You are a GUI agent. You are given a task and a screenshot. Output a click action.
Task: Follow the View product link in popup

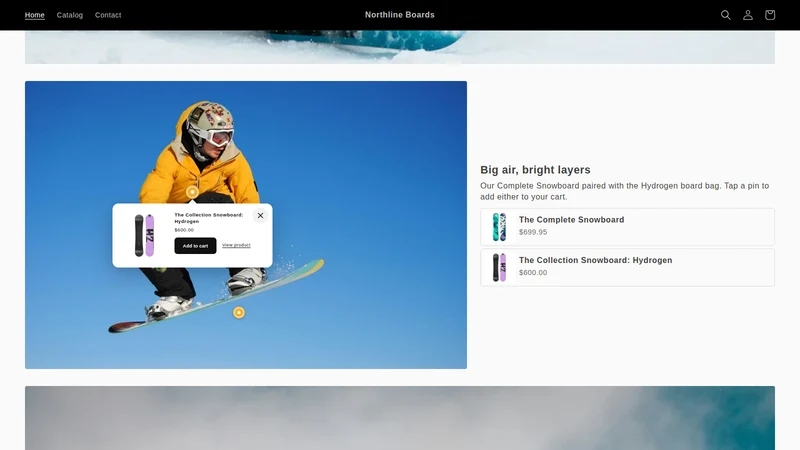pyautogui.click(x=236, y=245)
